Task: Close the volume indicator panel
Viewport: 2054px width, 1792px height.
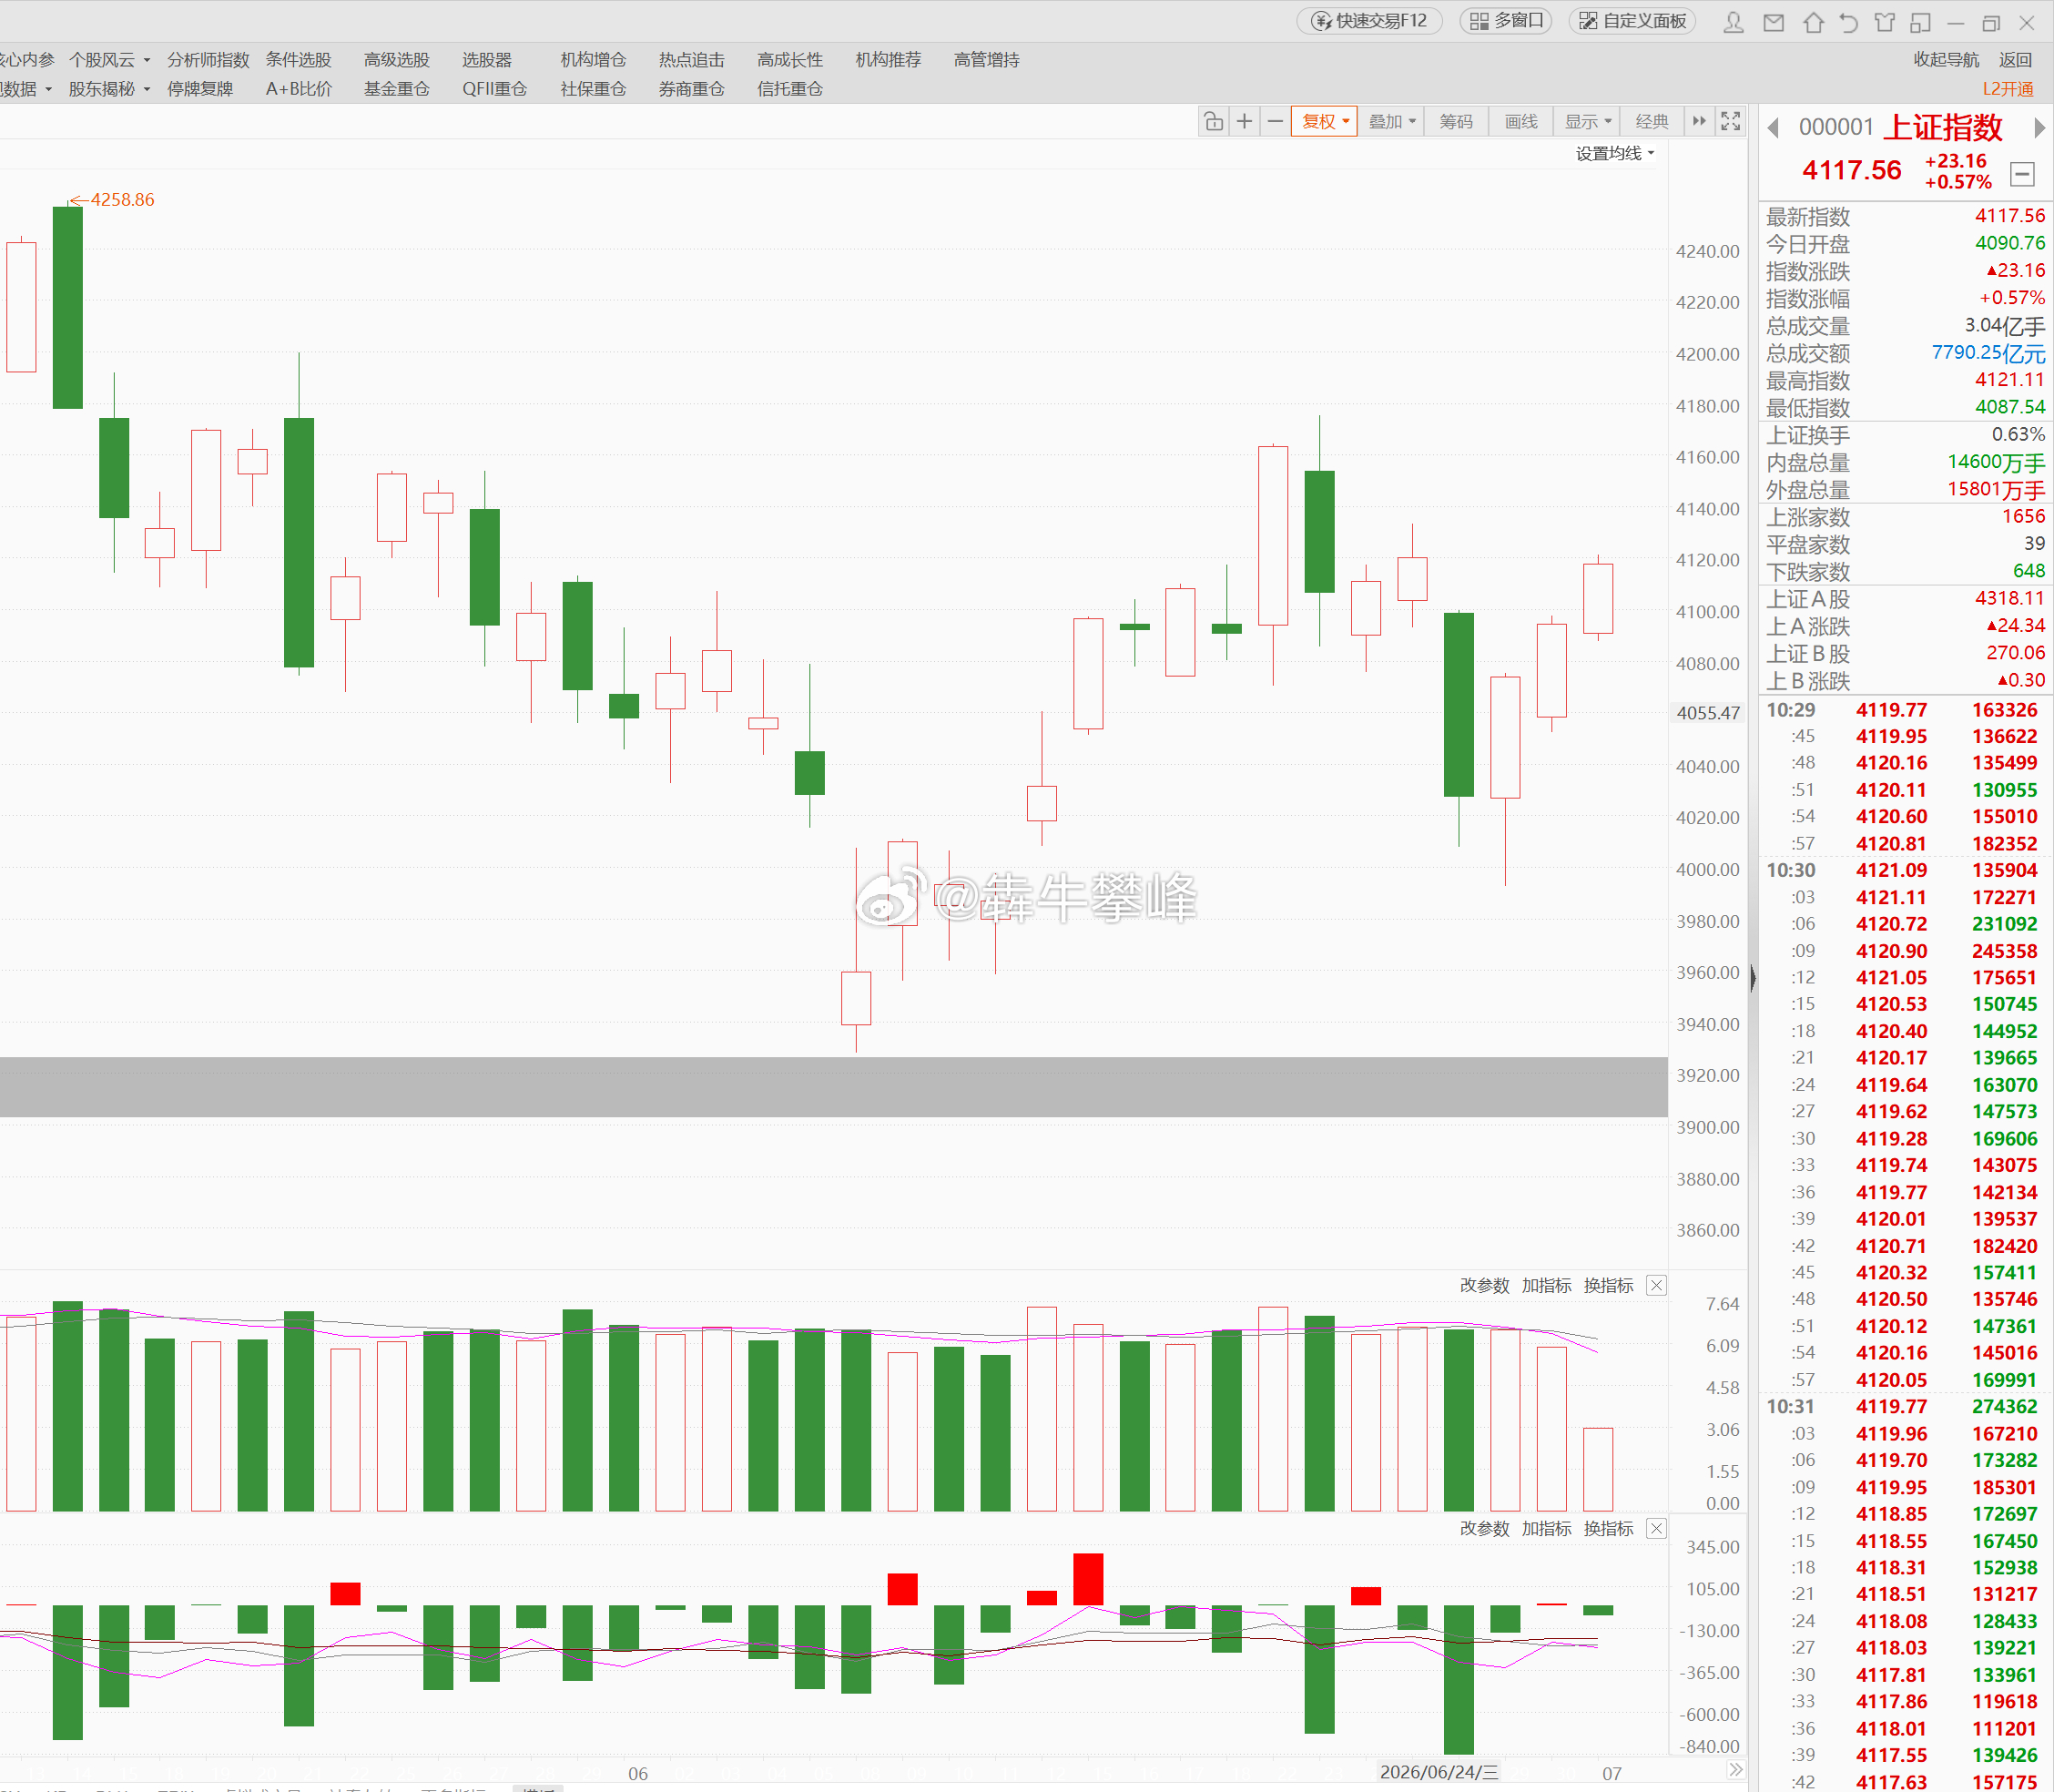Action: 1656,1285
